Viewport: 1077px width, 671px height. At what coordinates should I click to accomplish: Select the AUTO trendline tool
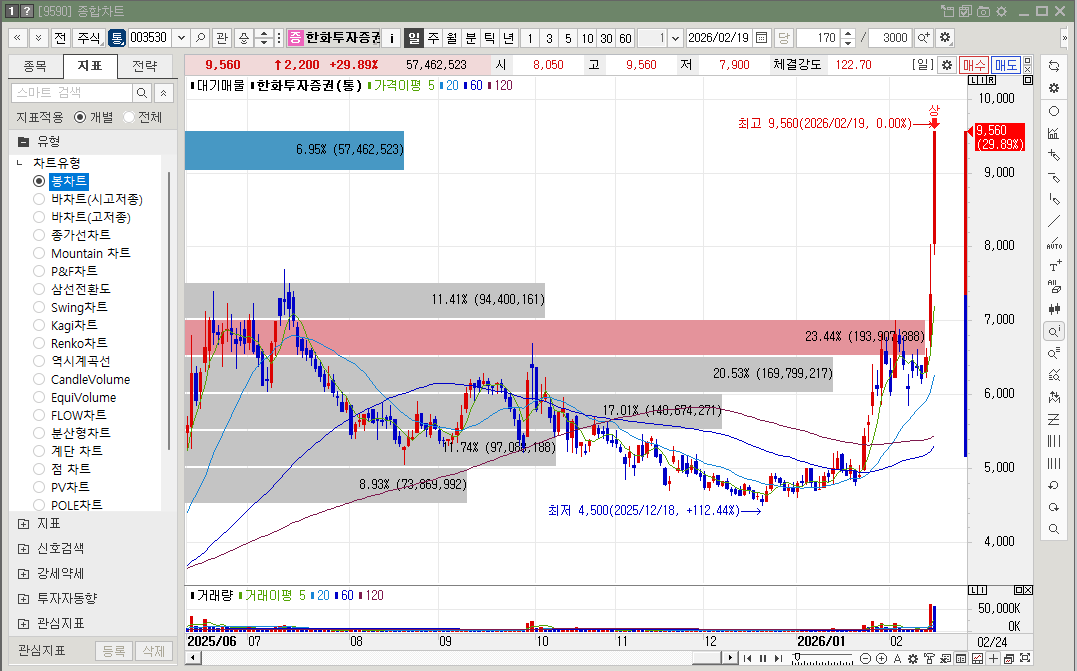[x=1054, y=243]
